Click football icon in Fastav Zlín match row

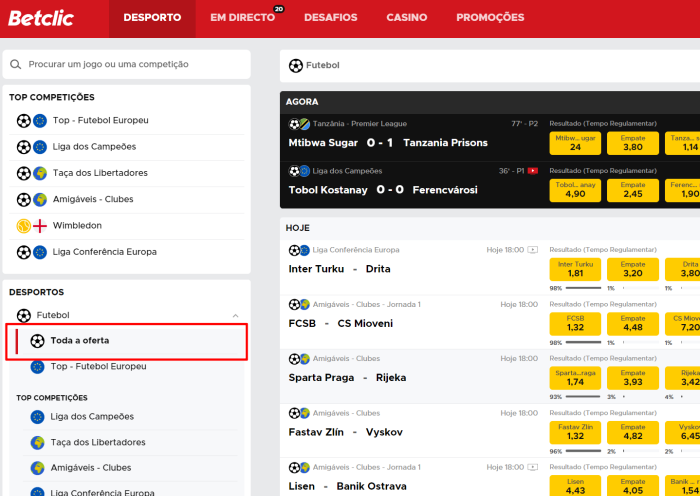point(294,413)
